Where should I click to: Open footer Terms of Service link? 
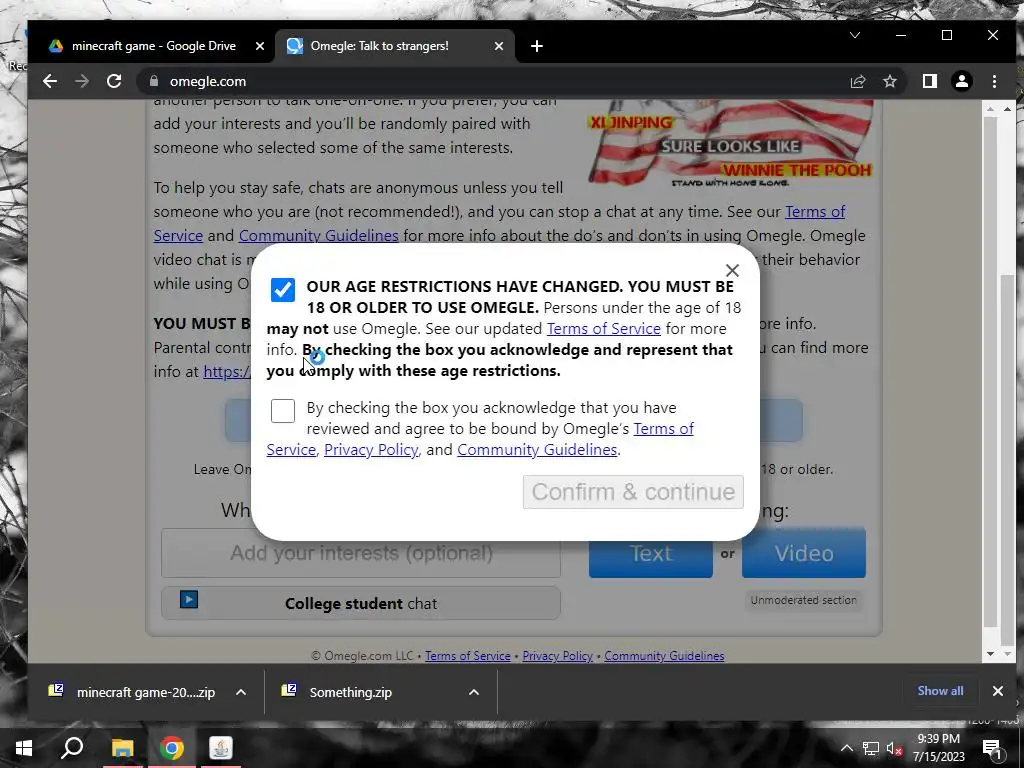[468, 656]
